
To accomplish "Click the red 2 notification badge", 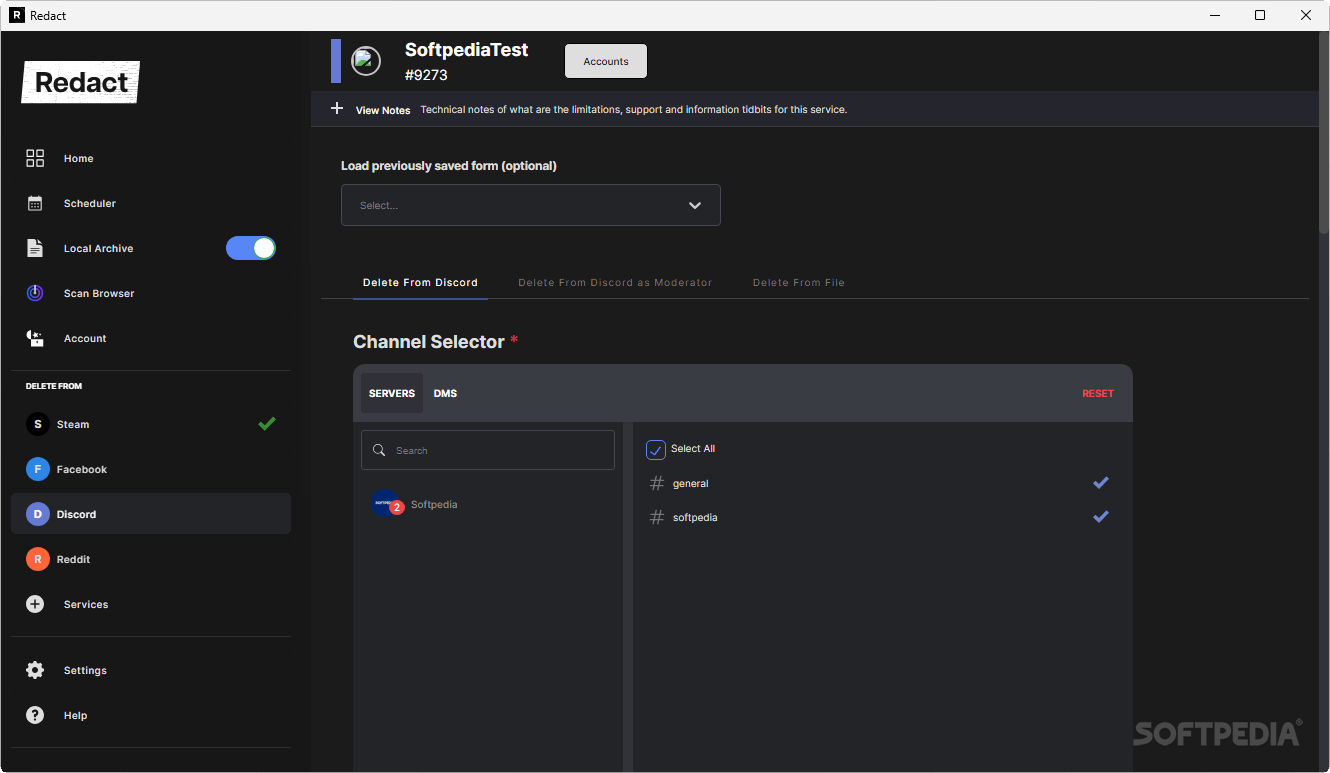I will pyautogui.click(x=397, y=508).
